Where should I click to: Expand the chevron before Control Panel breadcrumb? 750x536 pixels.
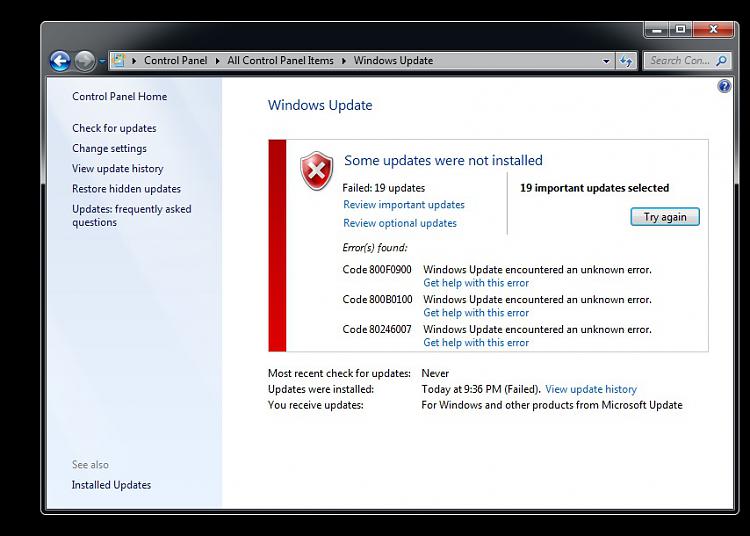coord(134,61)
